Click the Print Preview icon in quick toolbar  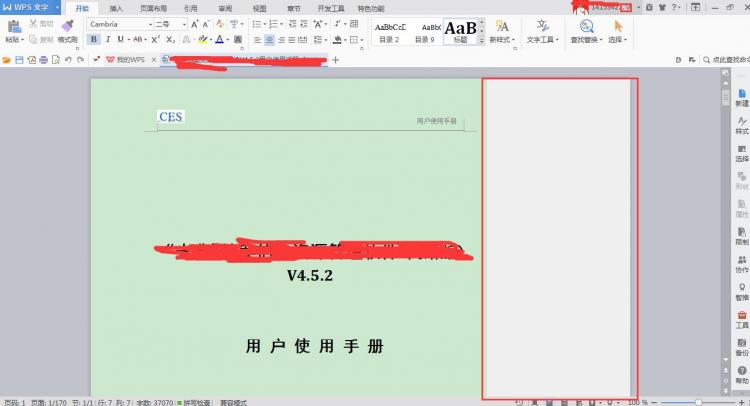[x=56, y=60]
